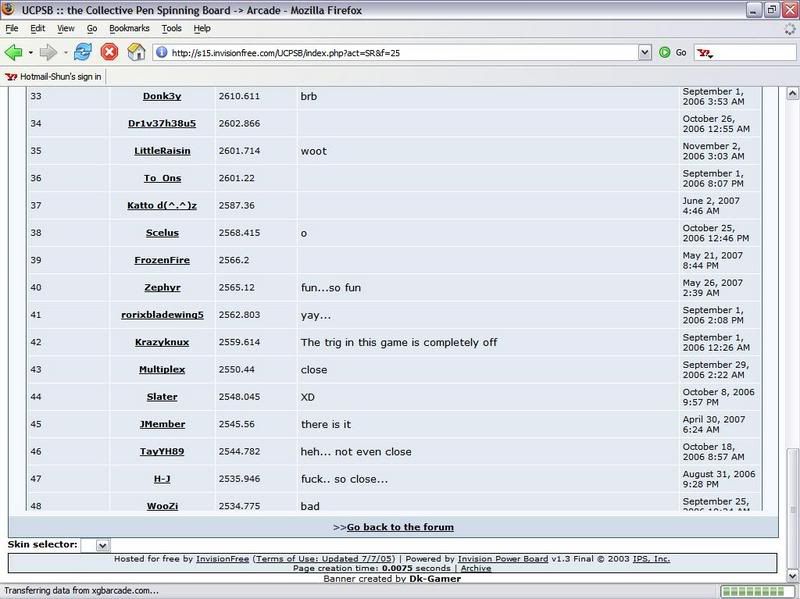
Task: Open the Bookmarks menu
Action: click(x=129, y=29)
